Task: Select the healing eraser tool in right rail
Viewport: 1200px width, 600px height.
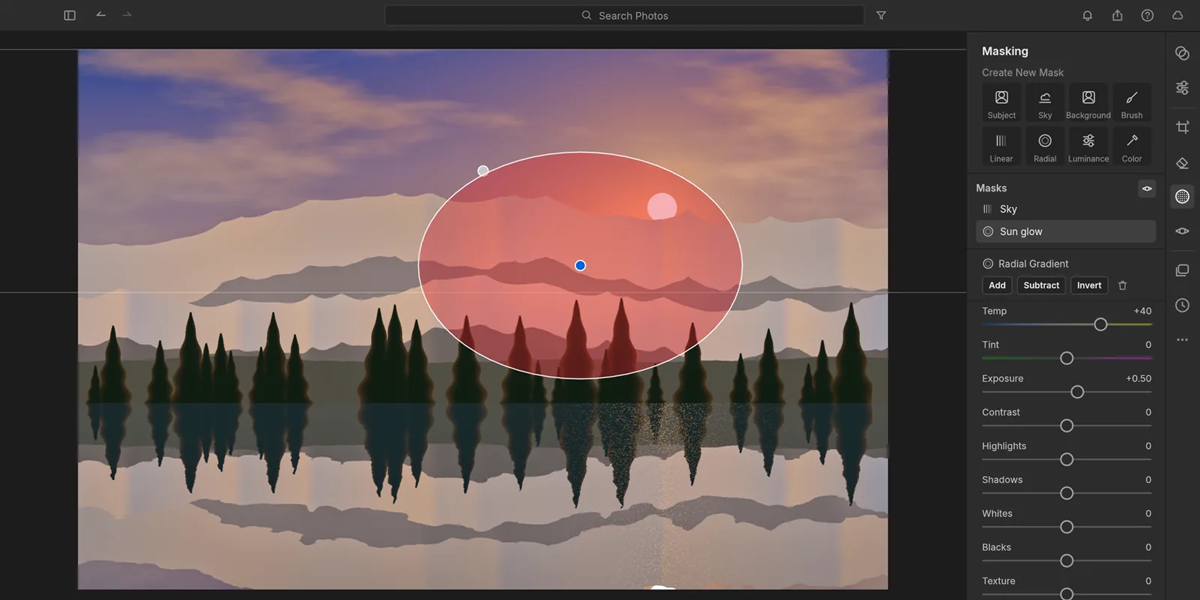Action: (1182, 162)
